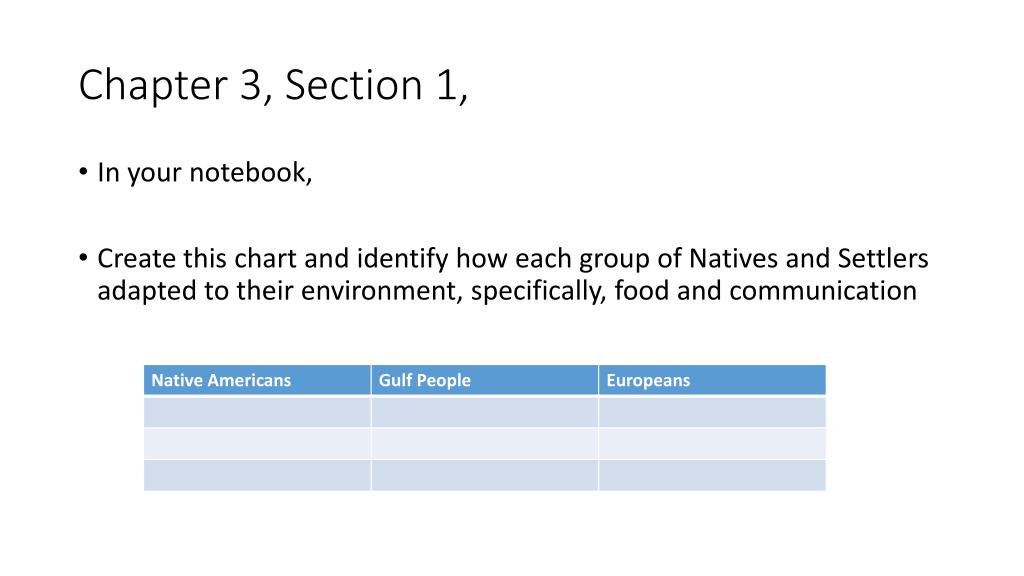Viewport: 1024px width, 576px height.
Task: Click the word 'communication' in the second bullet
Action: pos(823,291)
